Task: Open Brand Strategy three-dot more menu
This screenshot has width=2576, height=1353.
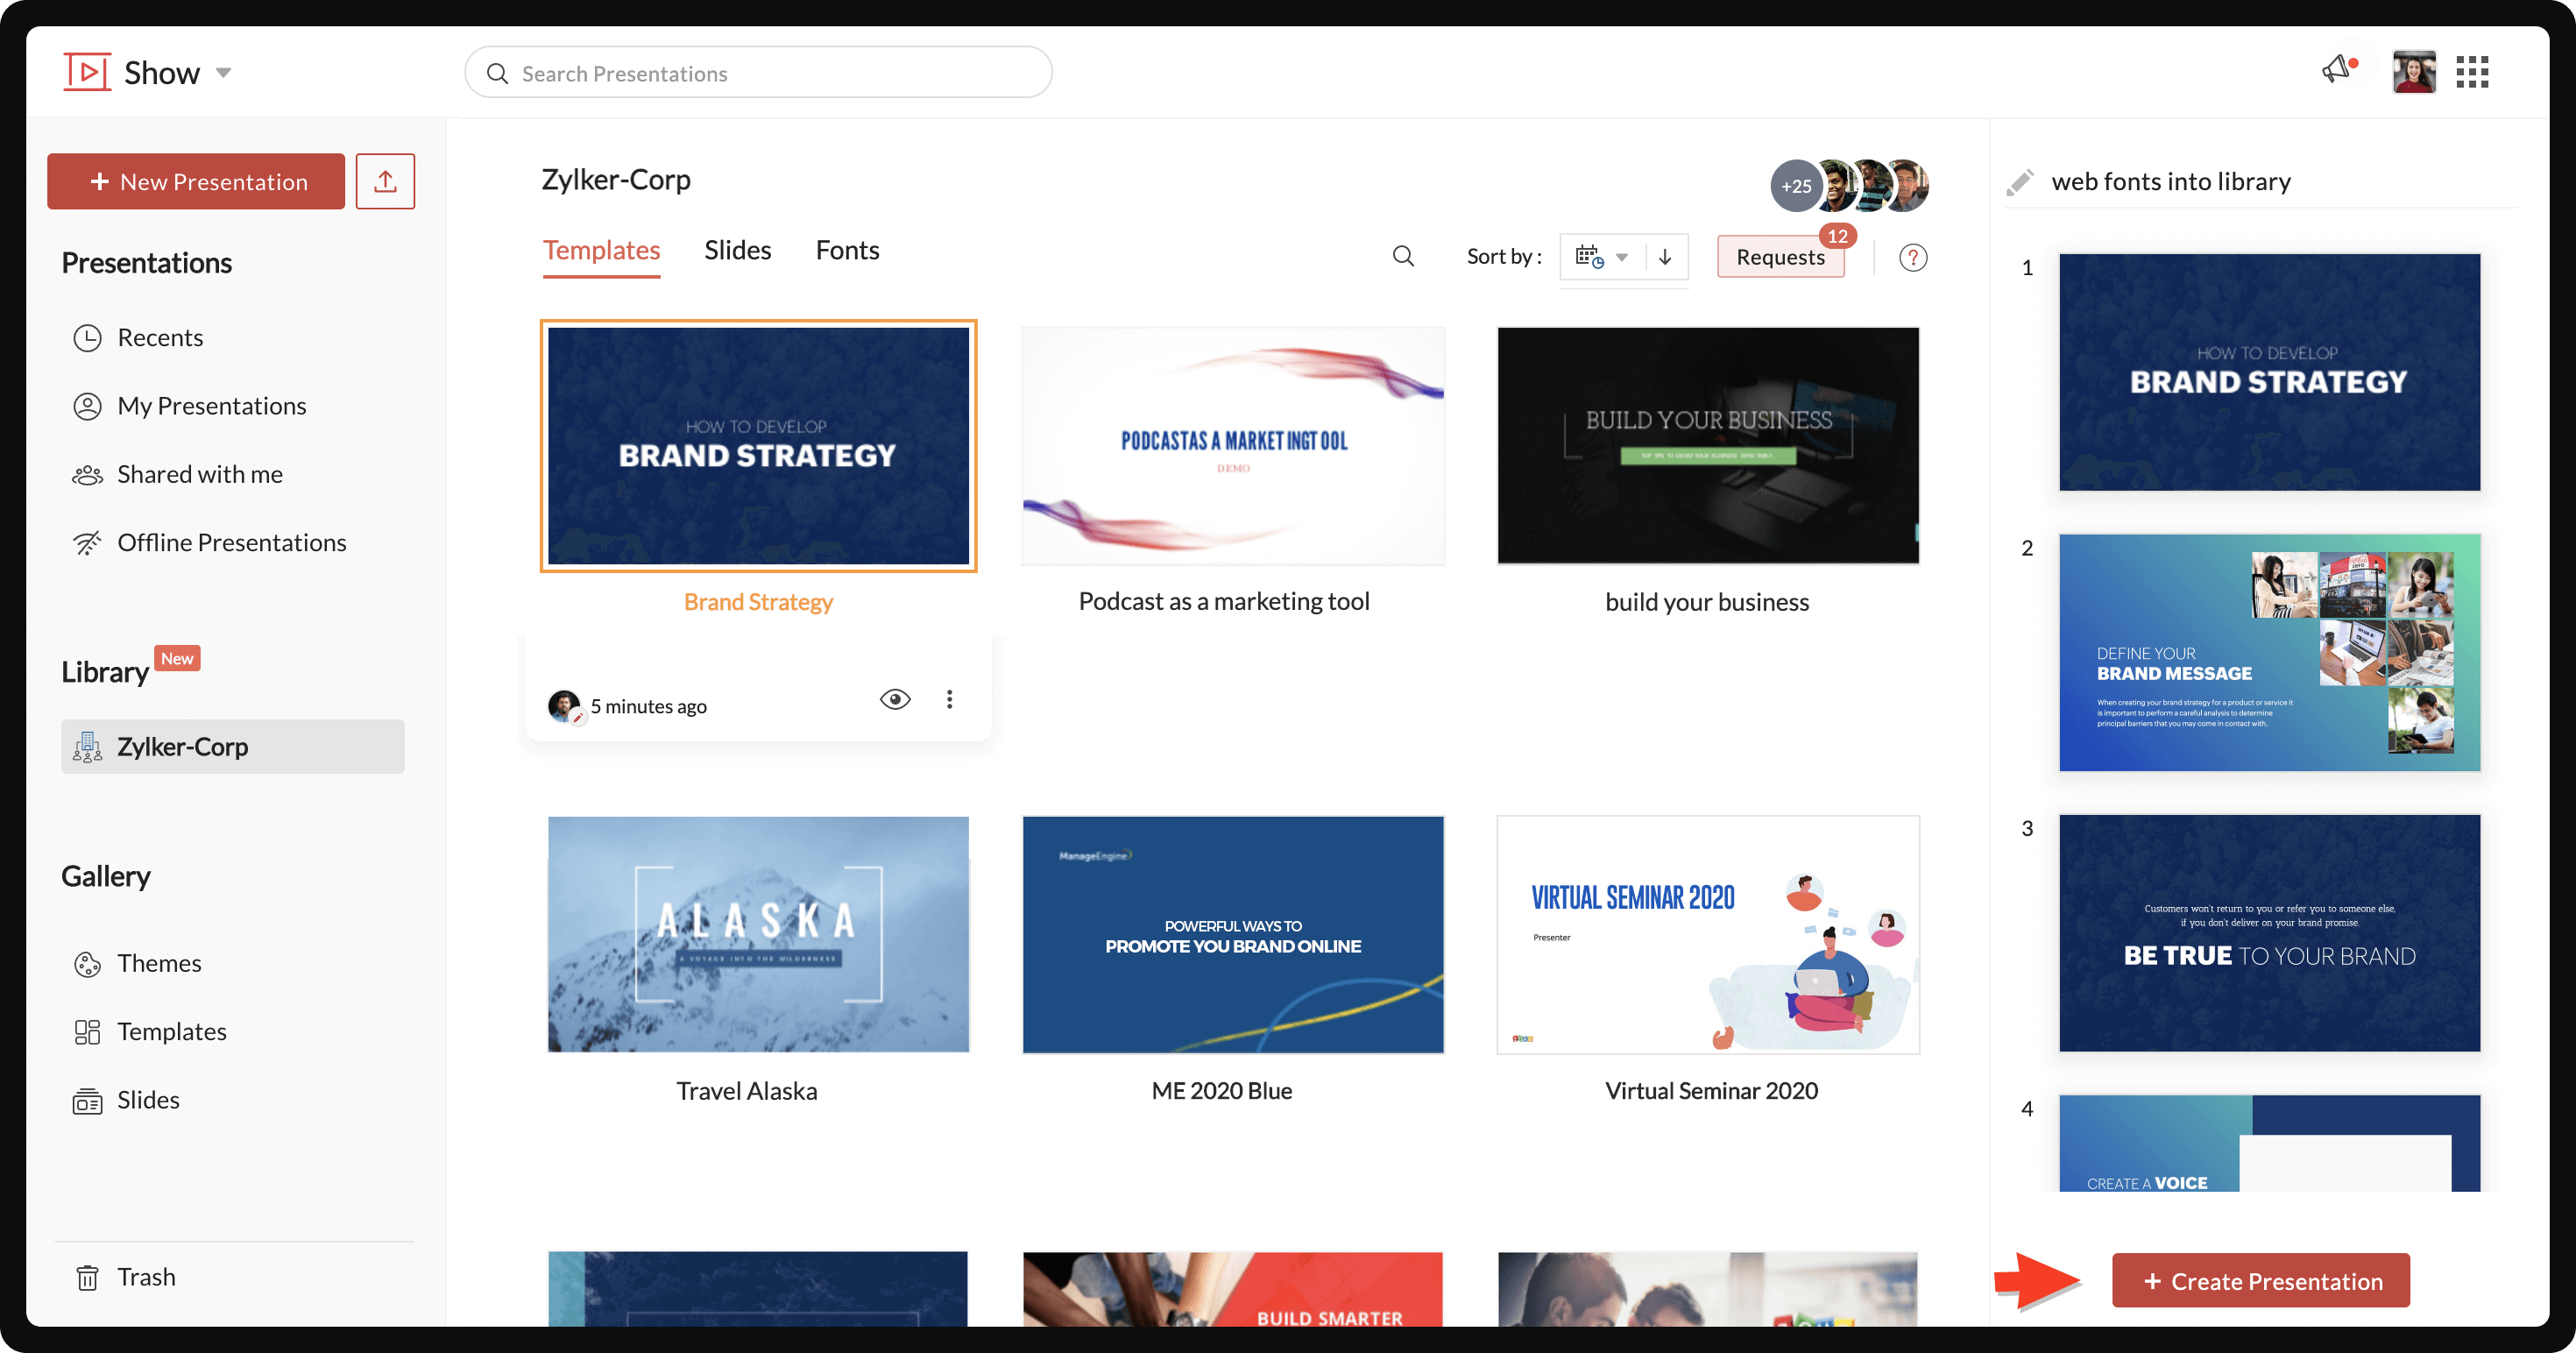Action: point(949,699)
